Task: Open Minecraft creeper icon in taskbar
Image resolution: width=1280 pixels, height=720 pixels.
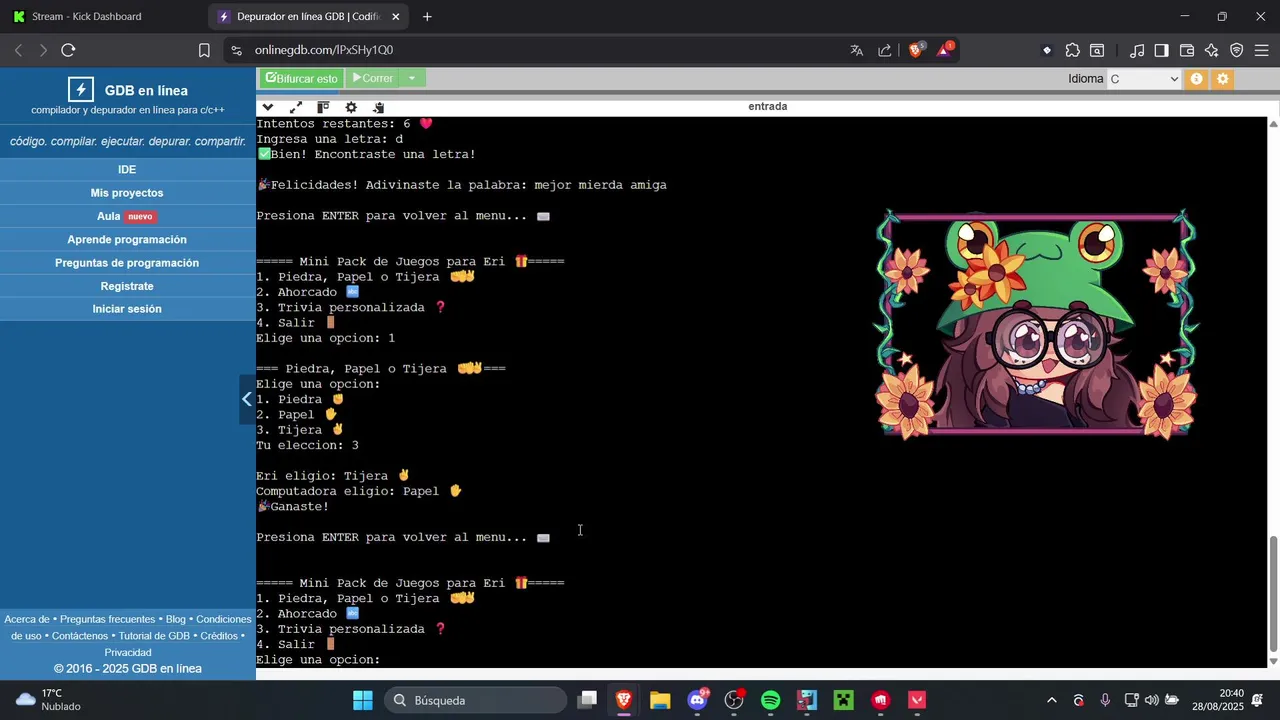Action: (x=843, y=700)
